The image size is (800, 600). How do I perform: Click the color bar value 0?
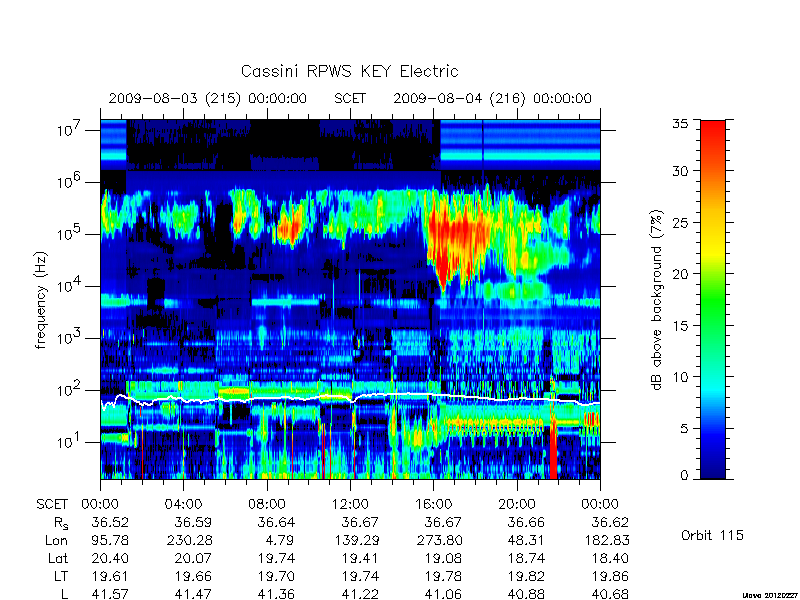(684, 475)
